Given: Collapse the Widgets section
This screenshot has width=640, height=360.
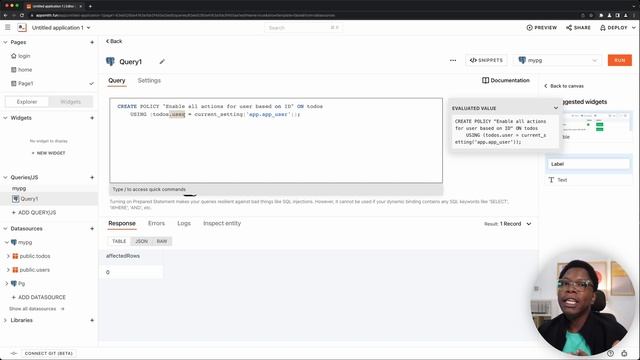Looking at the screenshot, I should pyautogui.click(x=5, y=118).
